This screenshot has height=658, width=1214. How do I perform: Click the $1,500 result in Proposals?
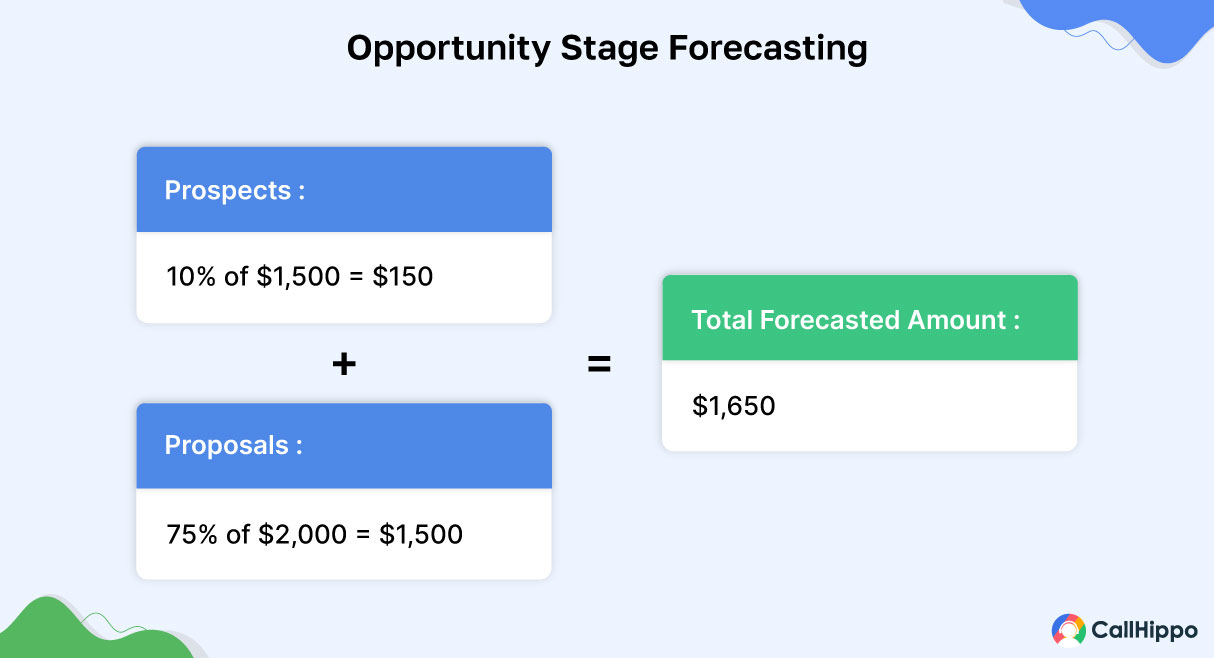(x=421, y=534)
